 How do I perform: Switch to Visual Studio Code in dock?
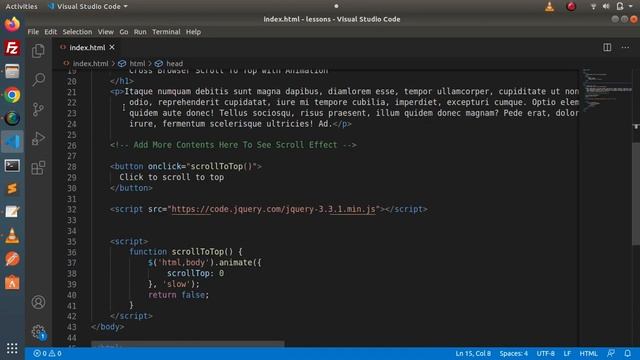click(x=12, y=142)
